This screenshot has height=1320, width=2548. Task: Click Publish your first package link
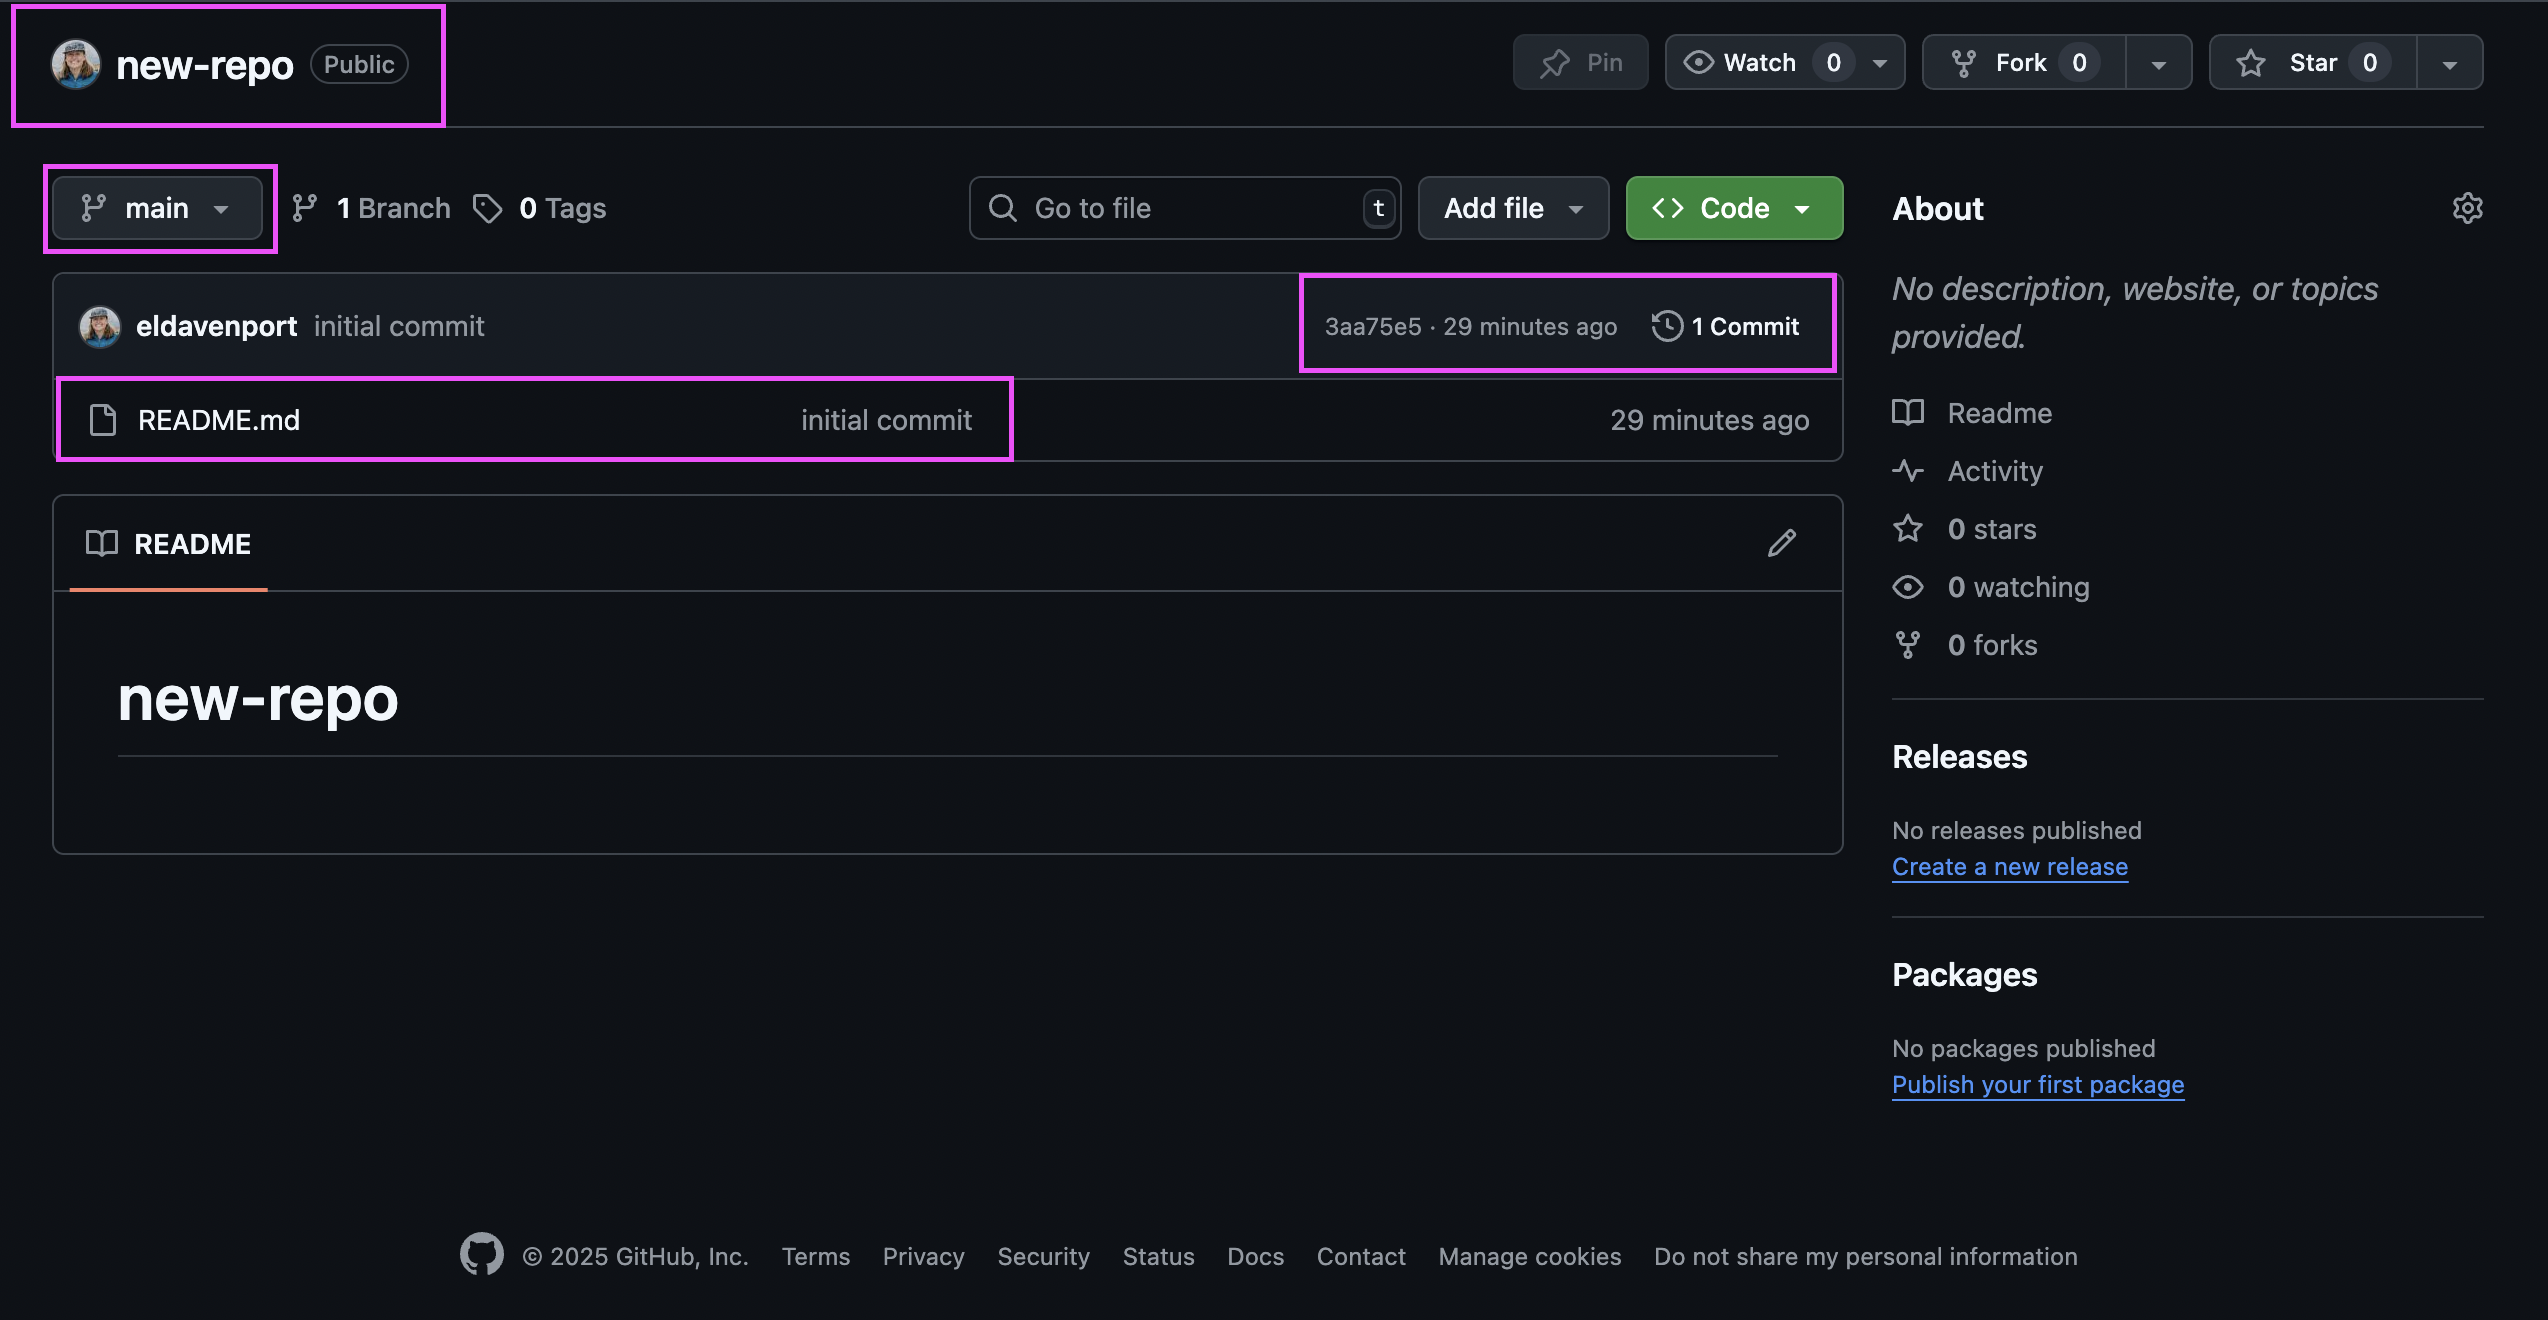pyautogui.click(x=2038, y=1085)
